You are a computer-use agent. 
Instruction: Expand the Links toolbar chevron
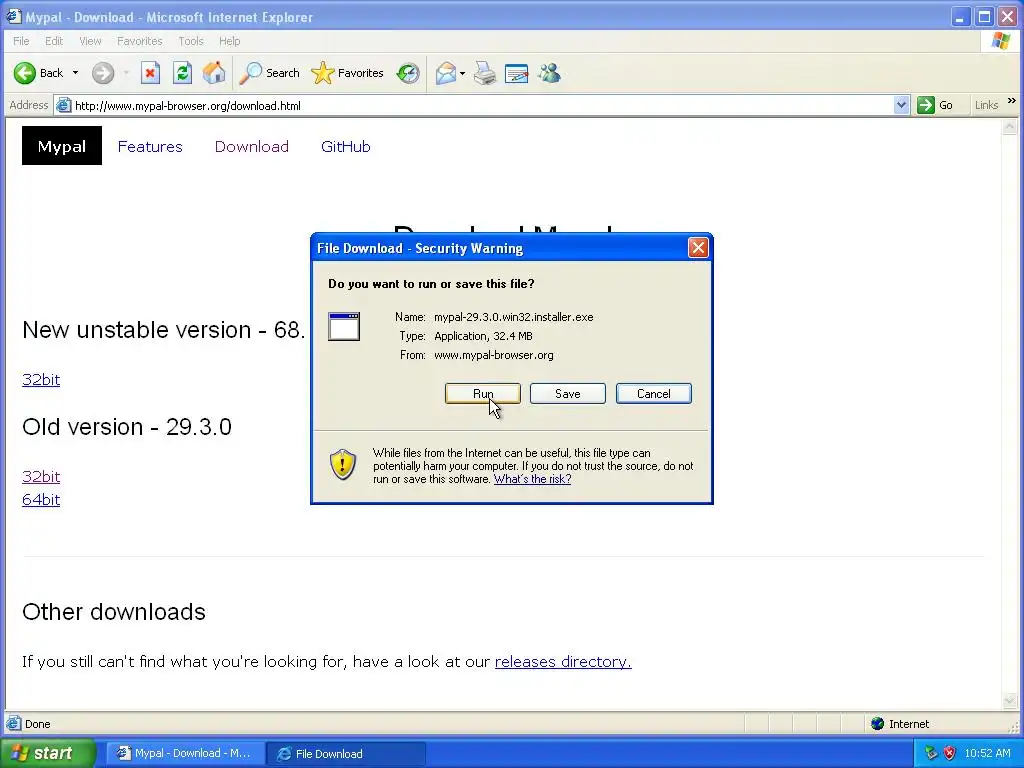coord(1012,101)
